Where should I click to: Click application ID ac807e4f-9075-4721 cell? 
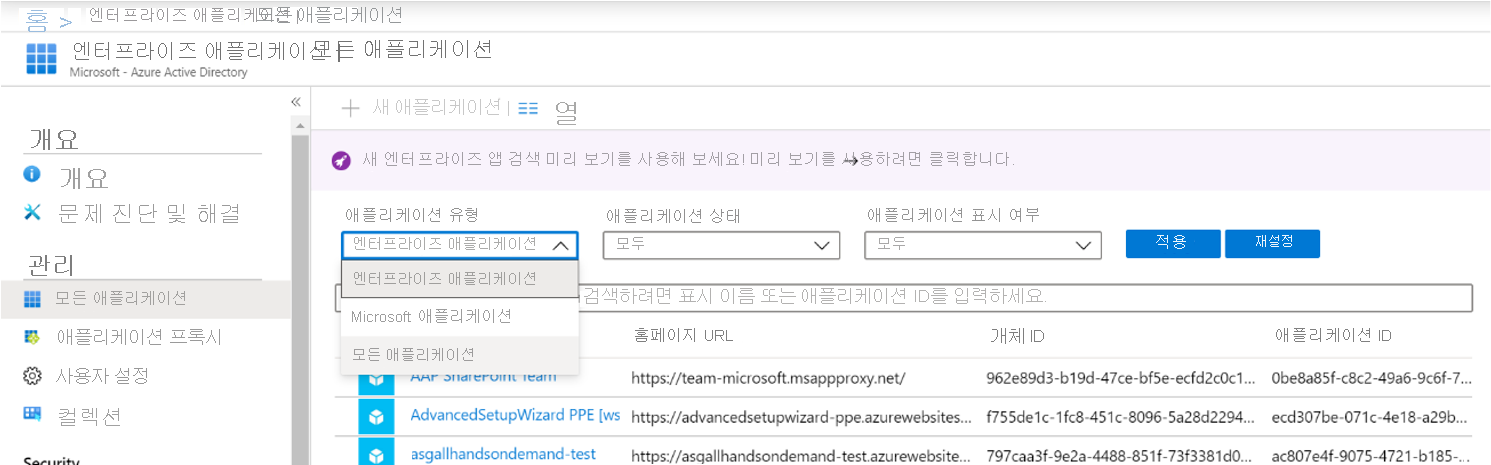pos(1372,456)
